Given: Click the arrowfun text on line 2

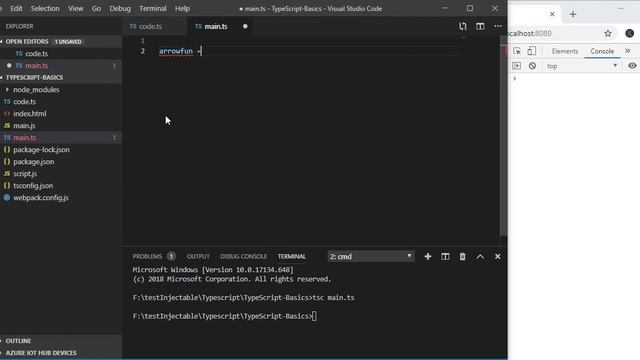Looking at the screenshot, I should [x=176, y=51].
